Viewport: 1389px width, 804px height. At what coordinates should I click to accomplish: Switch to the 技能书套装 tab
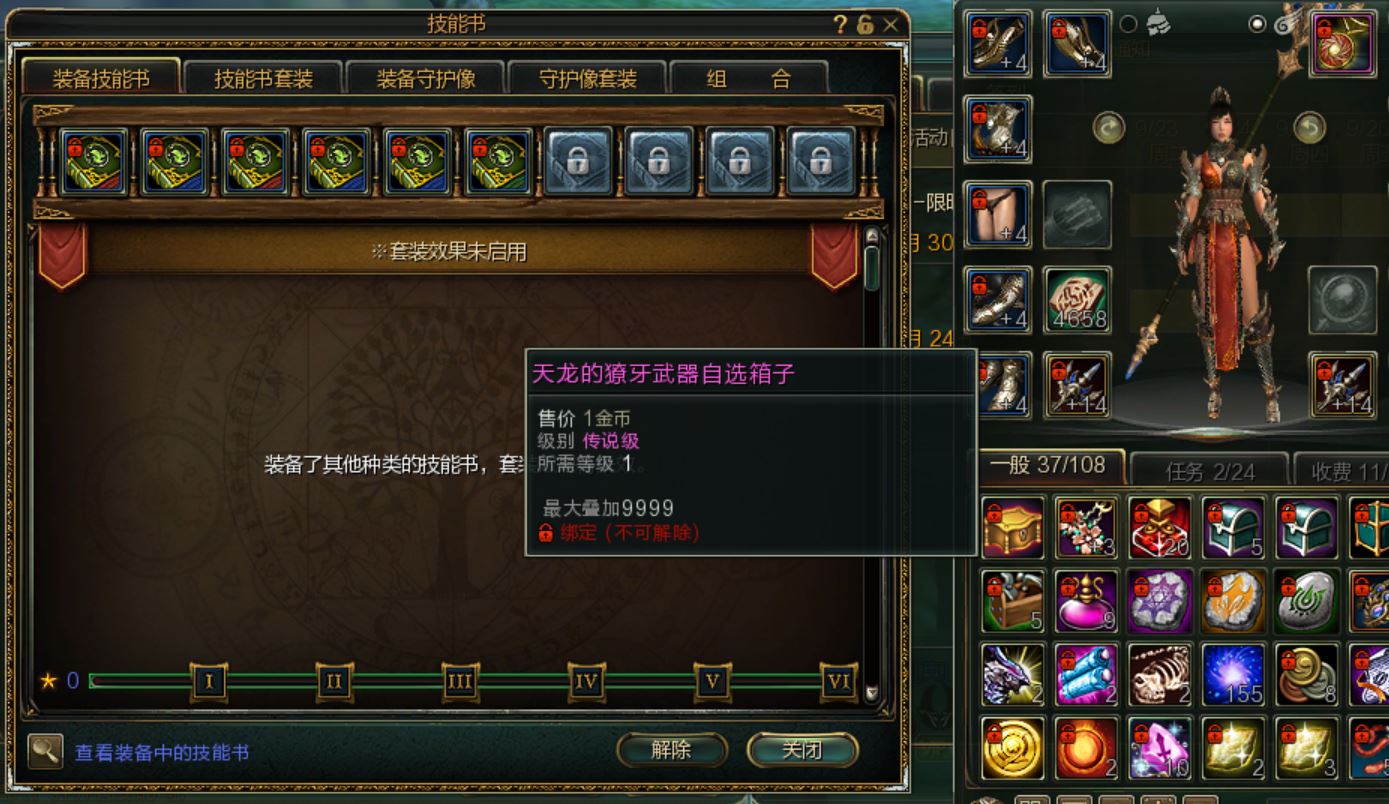264,79
